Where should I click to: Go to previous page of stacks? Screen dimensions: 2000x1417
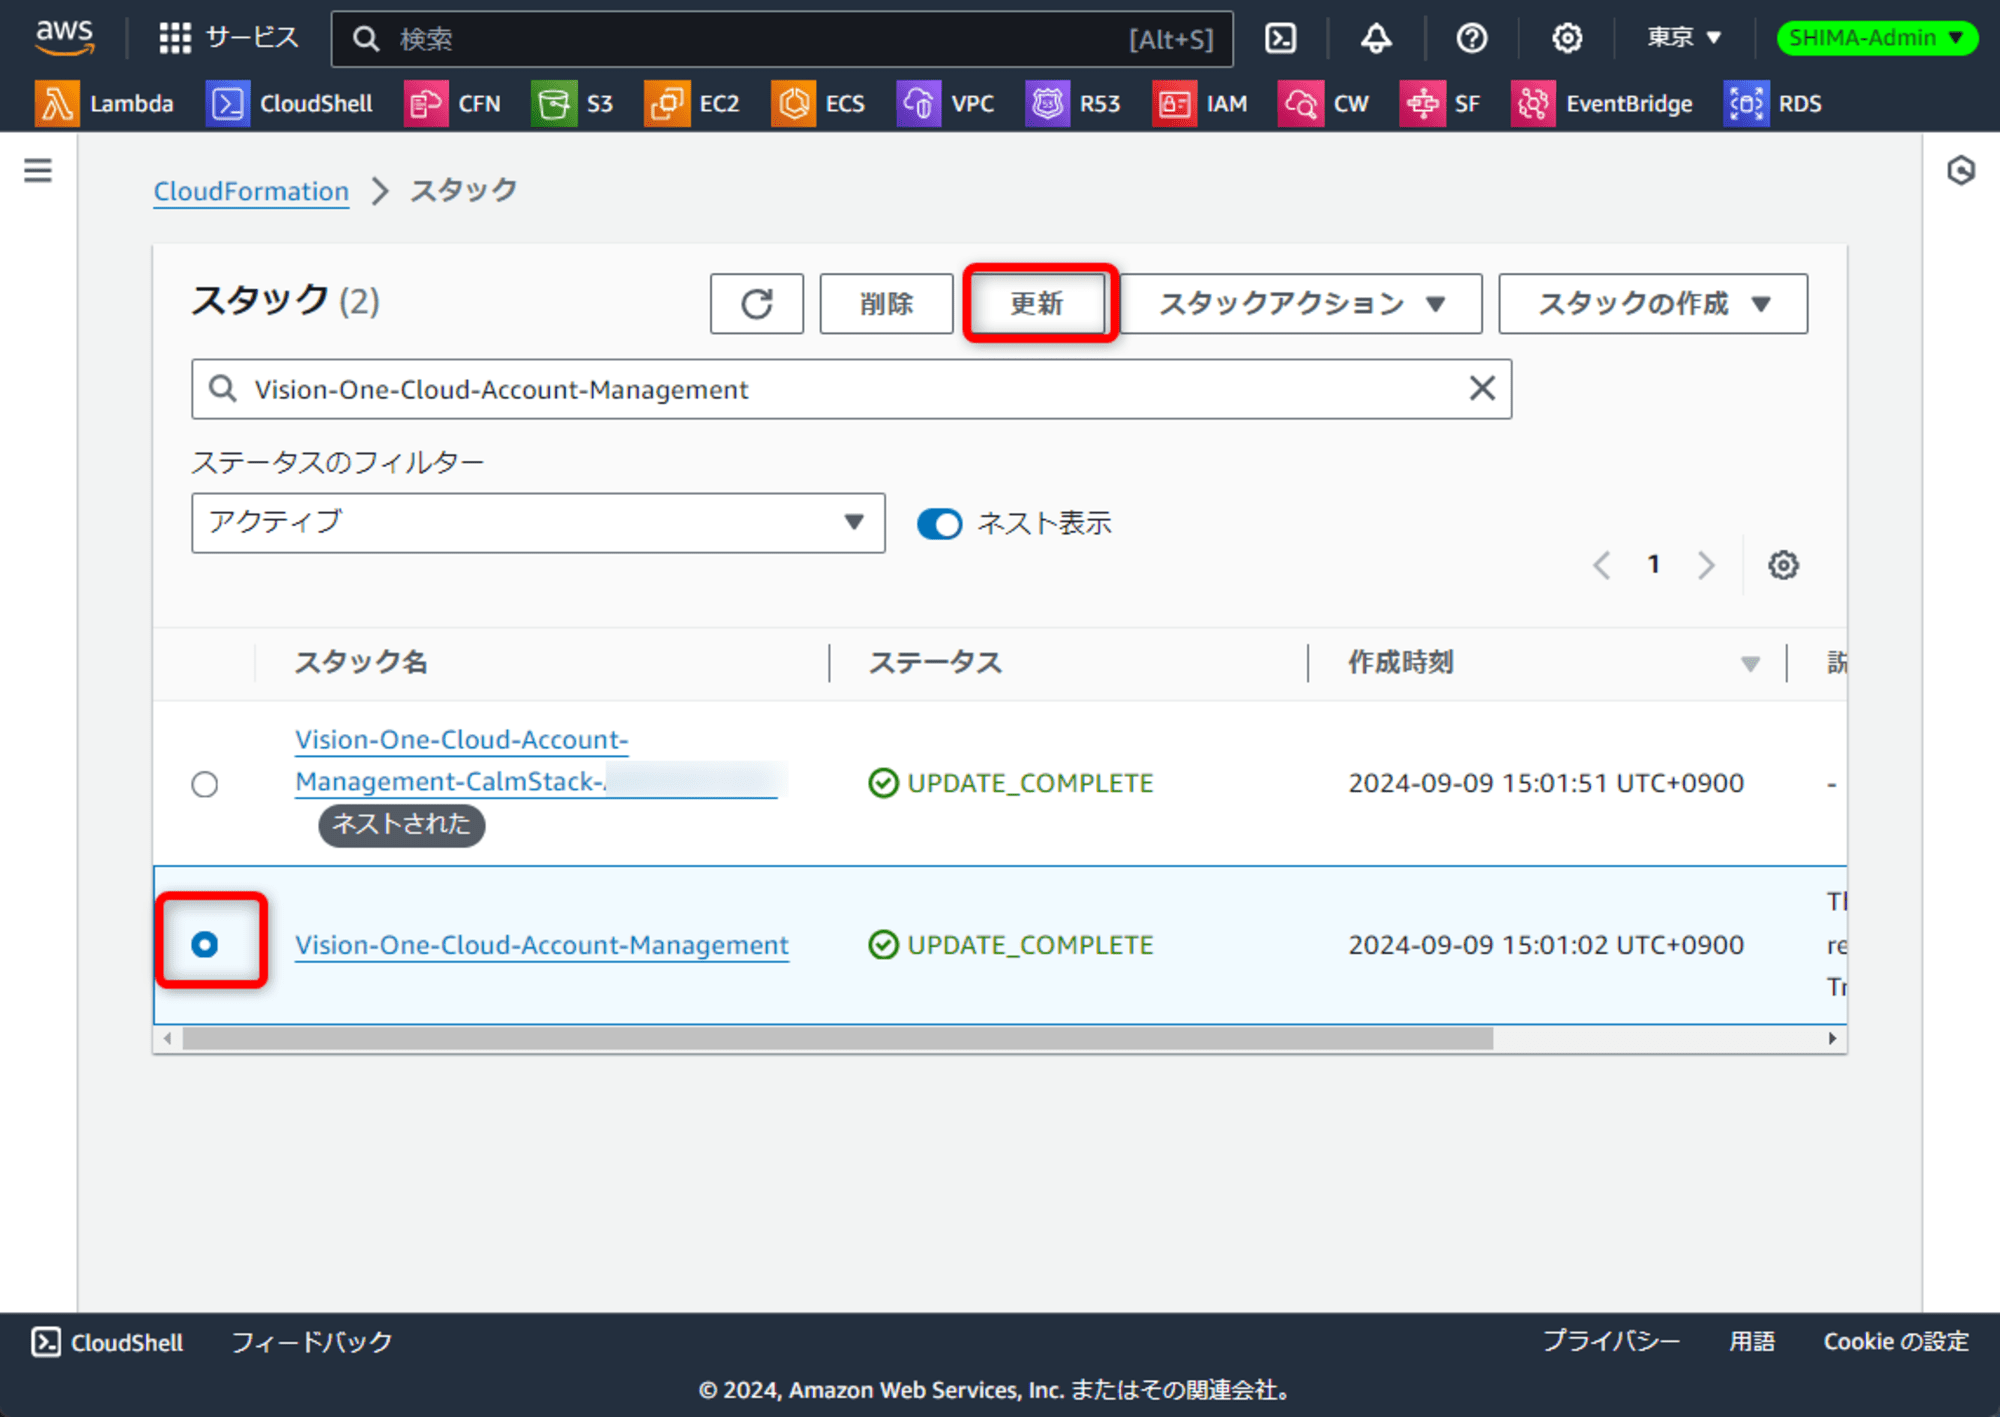click(1601, 565)
